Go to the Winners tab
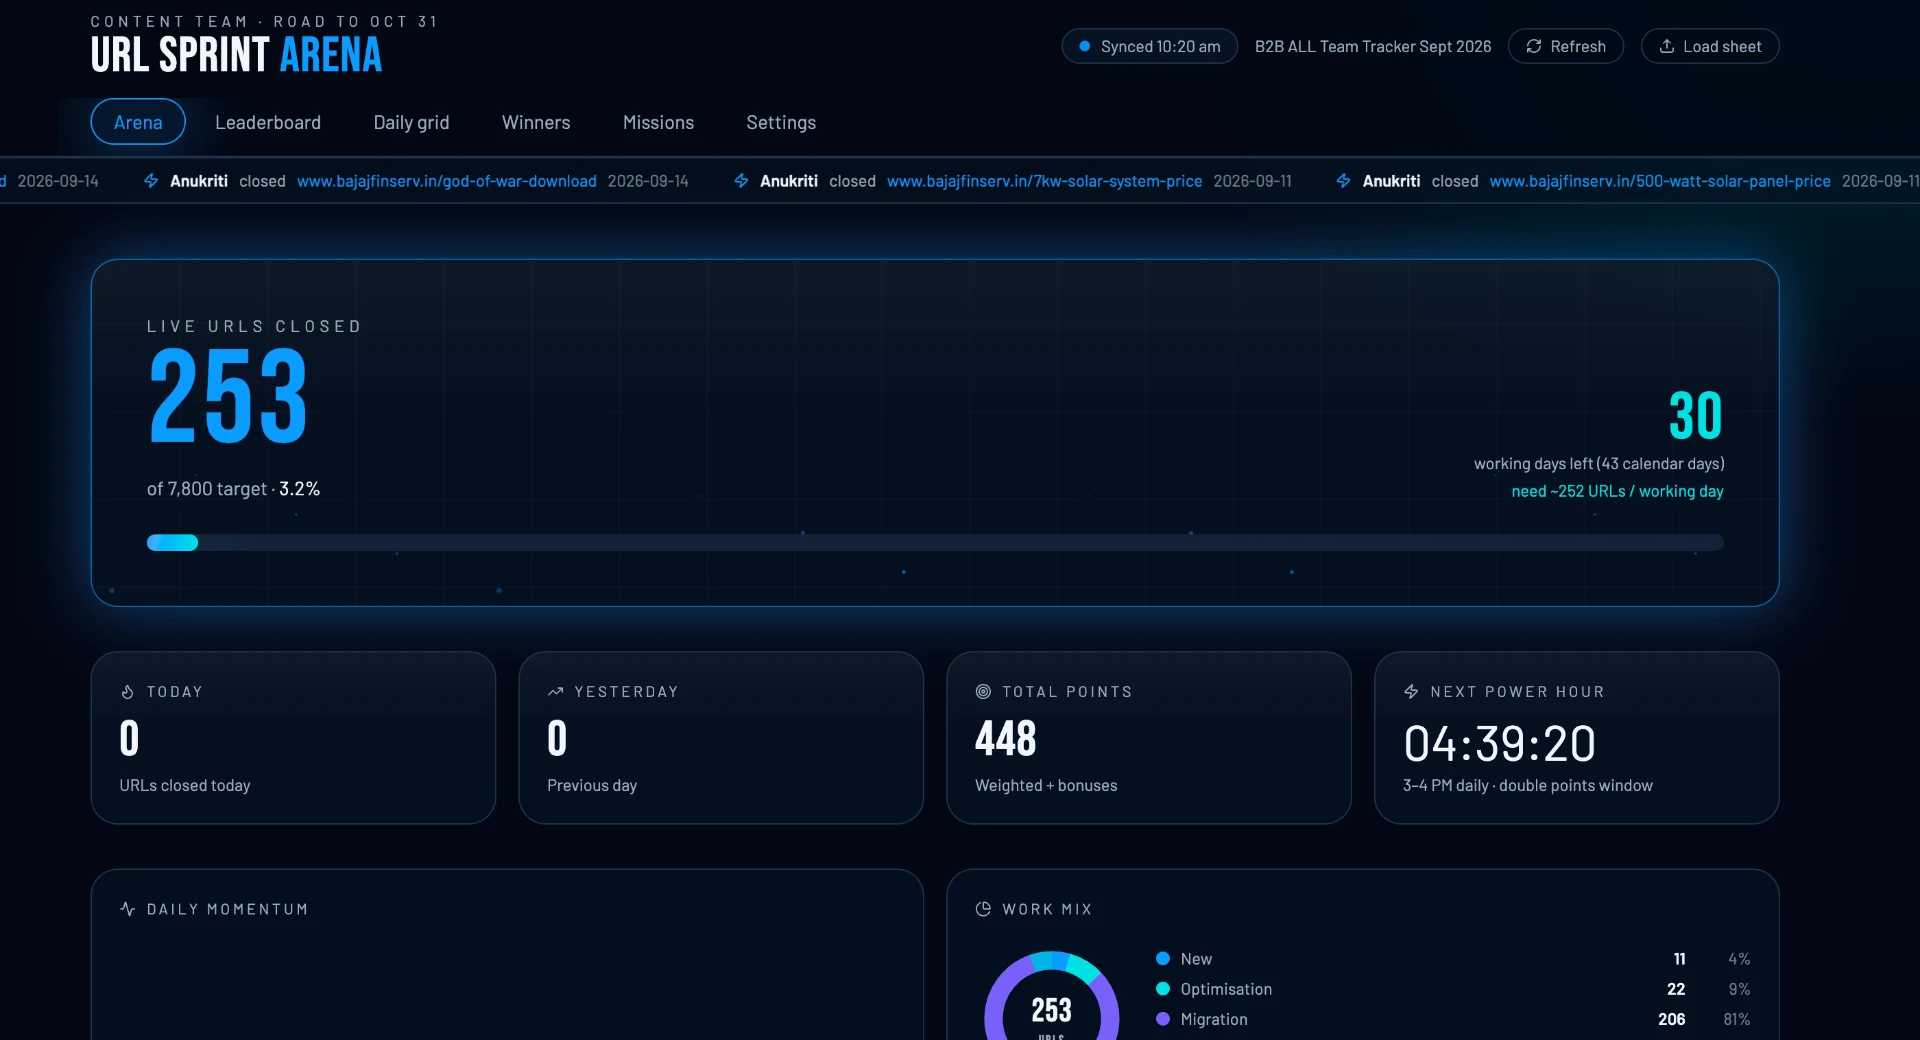The height and width of the screenshot is (1040, 1920). [536, 122]
